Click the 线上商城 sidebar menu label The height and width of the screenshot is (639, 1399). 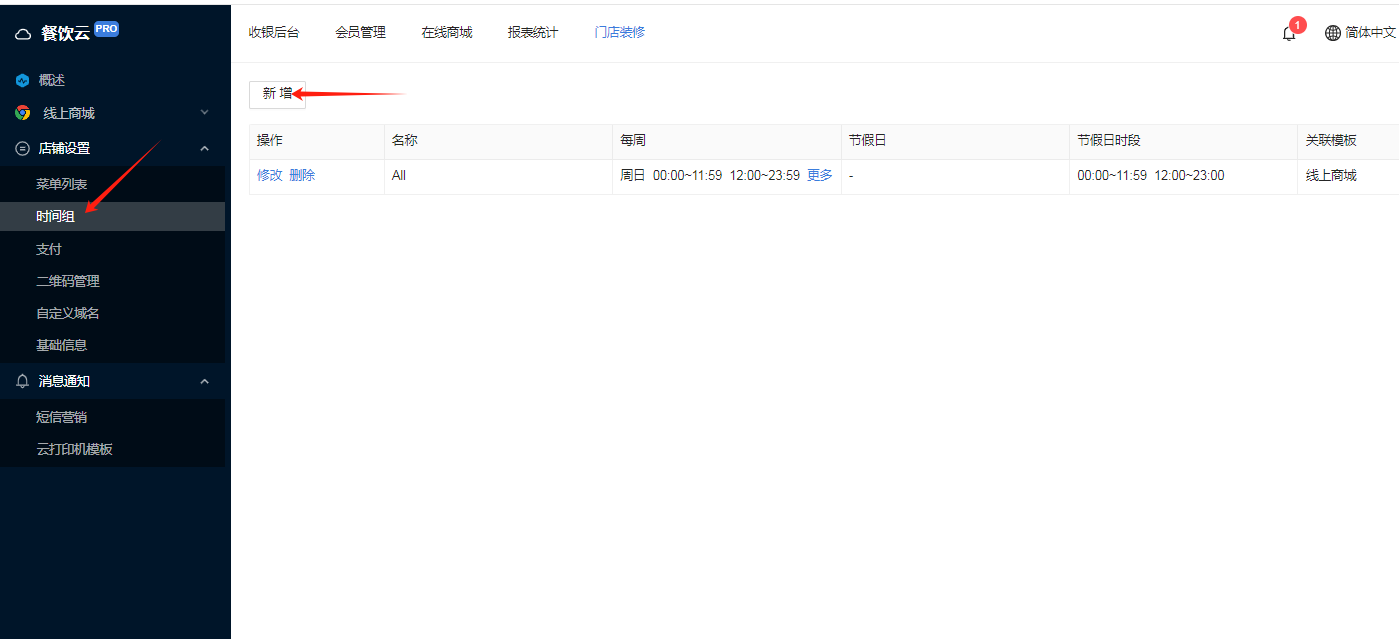(x=69, y=113)
